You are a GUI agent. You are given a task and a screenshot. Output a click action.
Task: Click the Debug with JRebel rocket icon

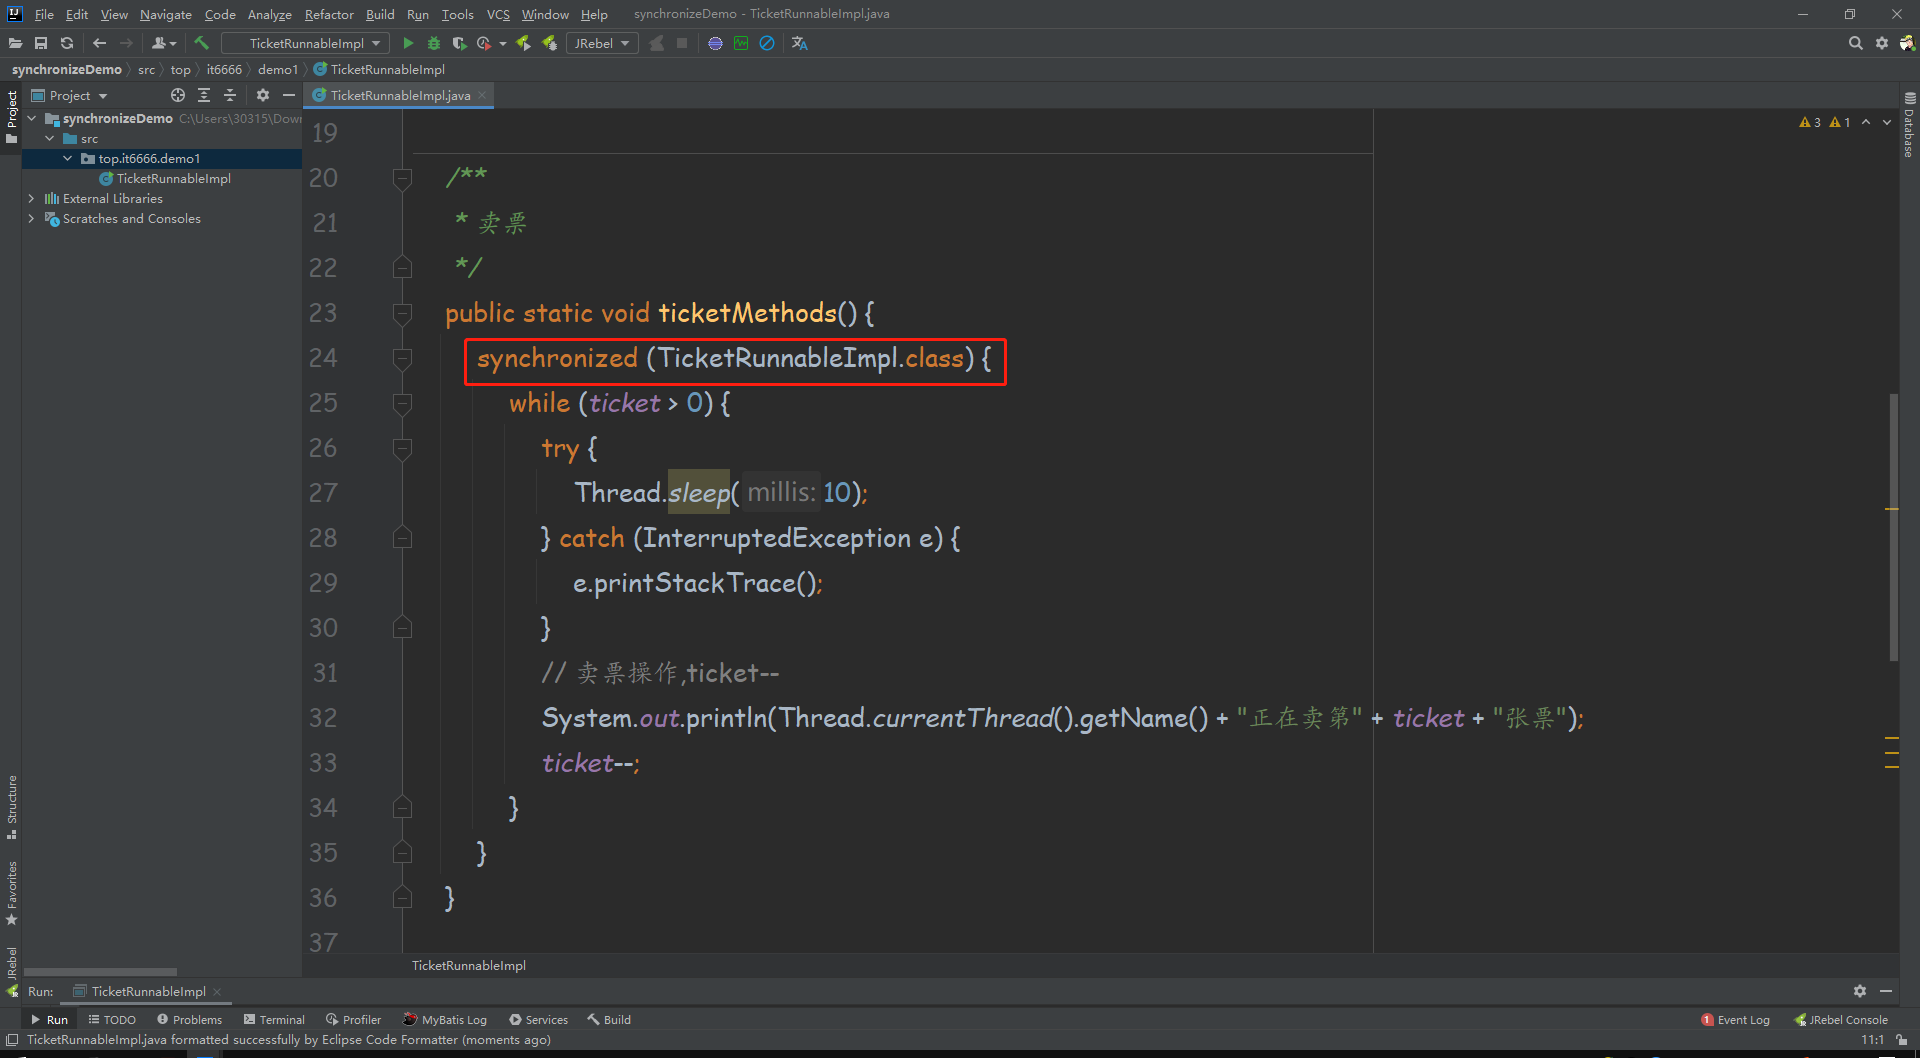pos(549,43)
